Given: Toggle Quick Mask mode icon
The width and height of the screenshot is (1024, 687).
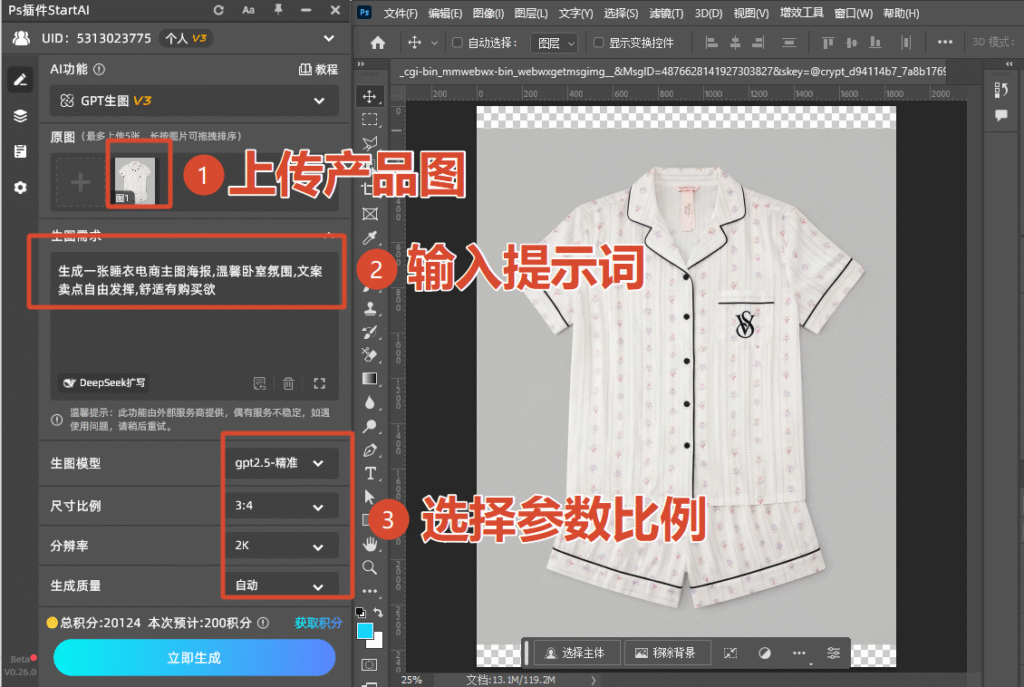Looking at the screenshot, I should click(370, 665).
